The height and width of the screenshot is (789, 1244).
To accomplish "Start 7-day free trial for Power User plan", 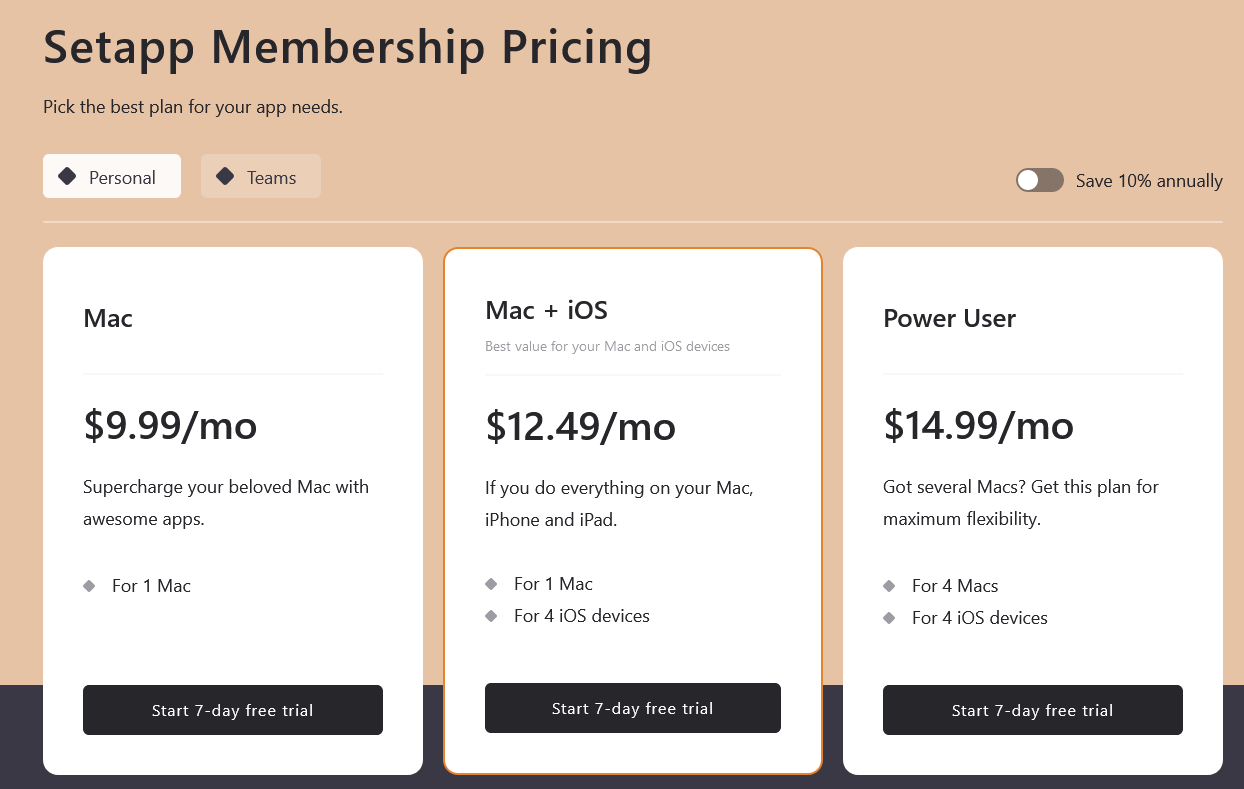I will click(1032, 710).
